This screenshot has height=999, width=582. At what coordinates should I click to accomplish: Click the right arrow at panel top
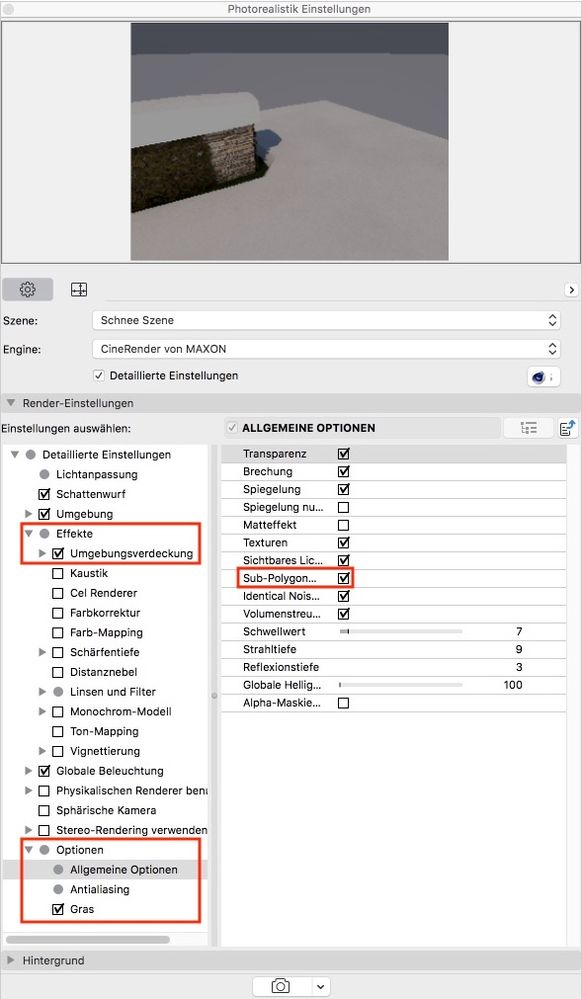tap(571, 290)
